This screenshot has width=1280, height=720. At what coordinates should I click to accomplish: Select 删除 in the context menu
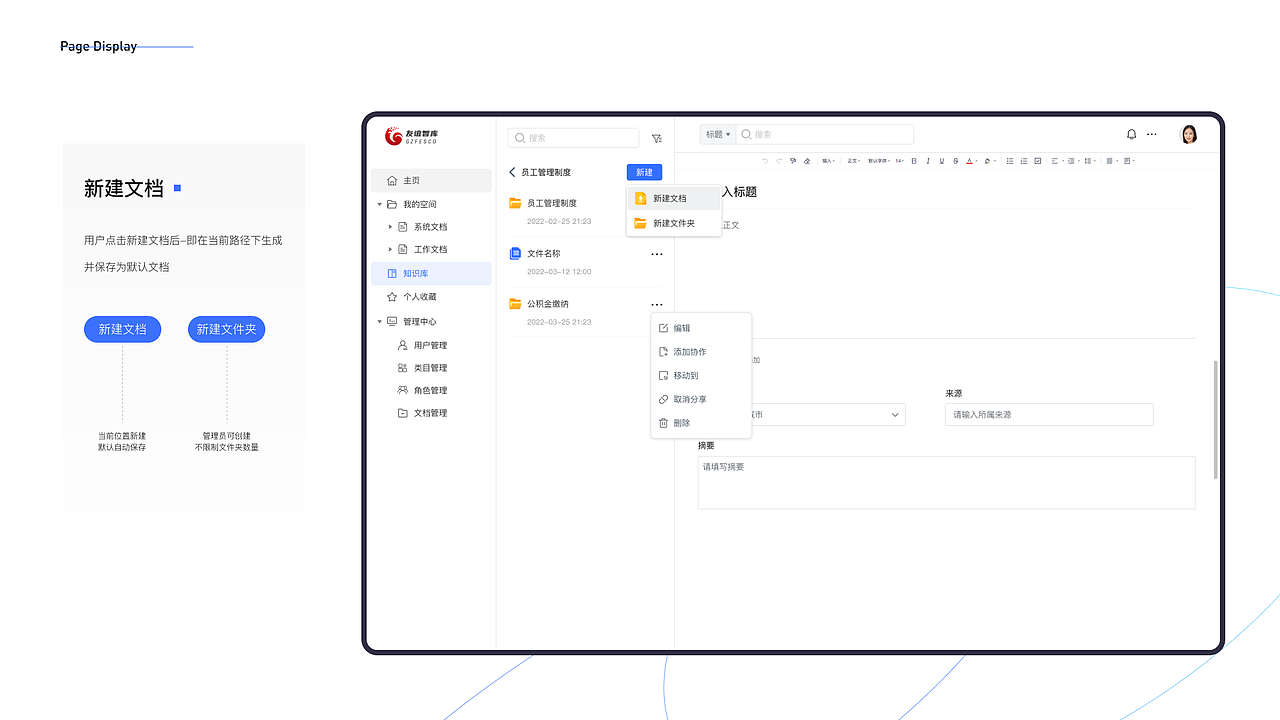701,423
